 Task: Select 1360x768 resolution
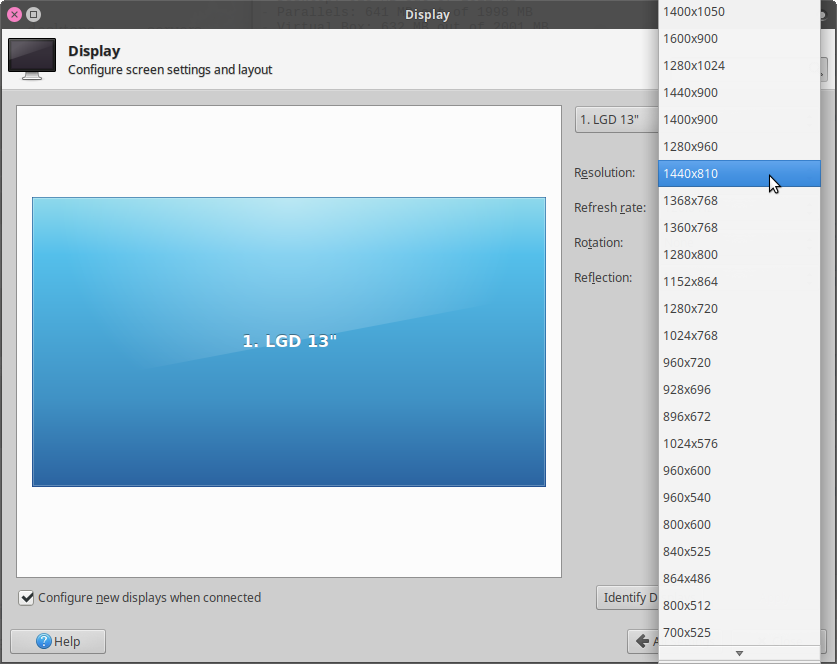tap(739, 228)
